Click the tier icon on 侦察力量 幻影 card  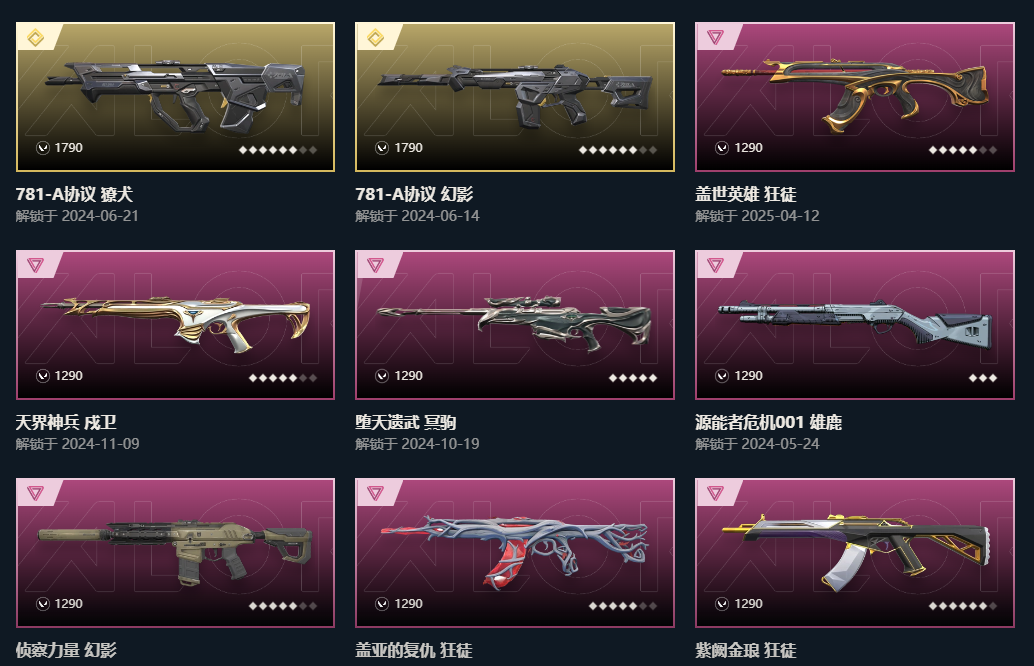tap(36, 493)
